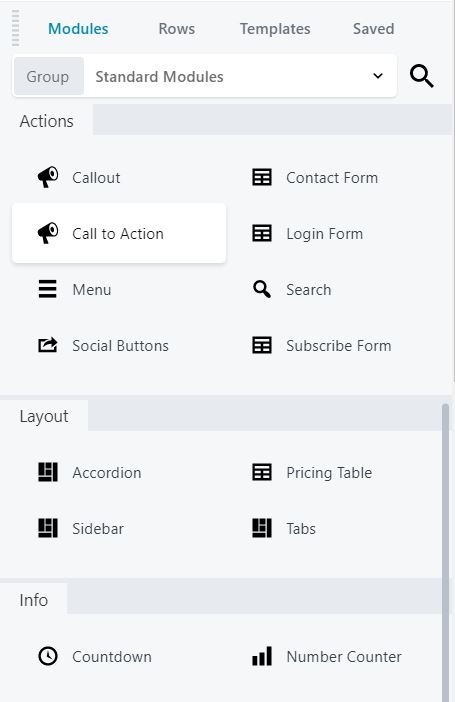Select the Call to Action megaphone icon
Viewport: 455px width, 702px height.
pos(47,233)
